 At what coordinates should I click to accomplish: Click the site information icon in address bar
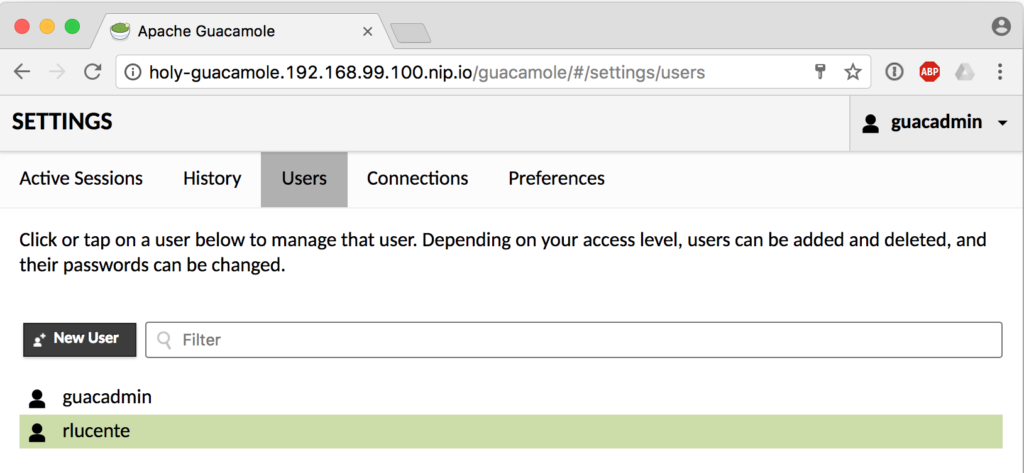point(133,72)
